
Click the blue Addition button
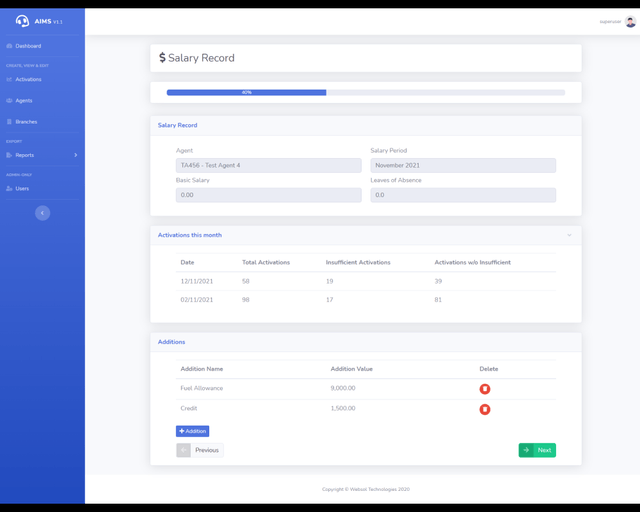point(192,431)
